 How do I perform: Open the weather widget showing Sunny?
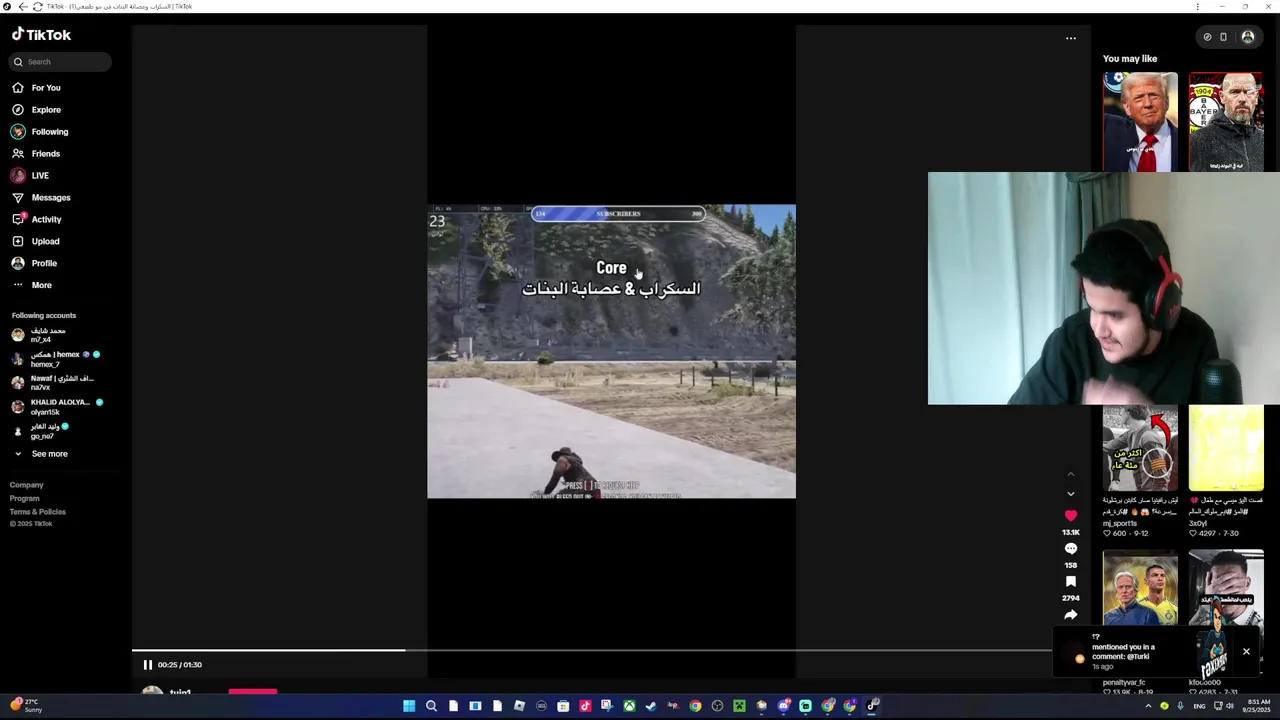[x=26, y=706]
